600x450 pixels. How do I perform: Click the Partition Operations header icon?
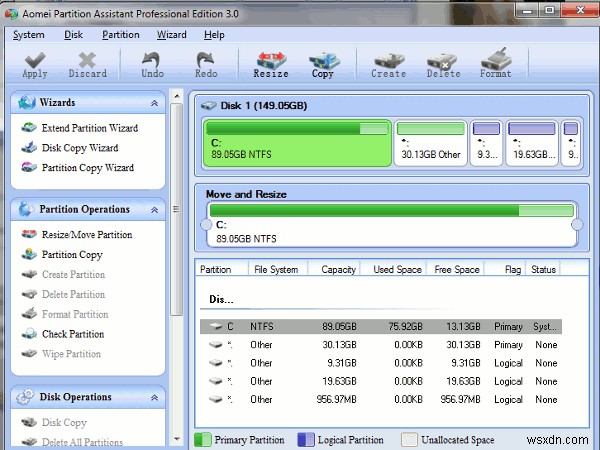[26, 209]
